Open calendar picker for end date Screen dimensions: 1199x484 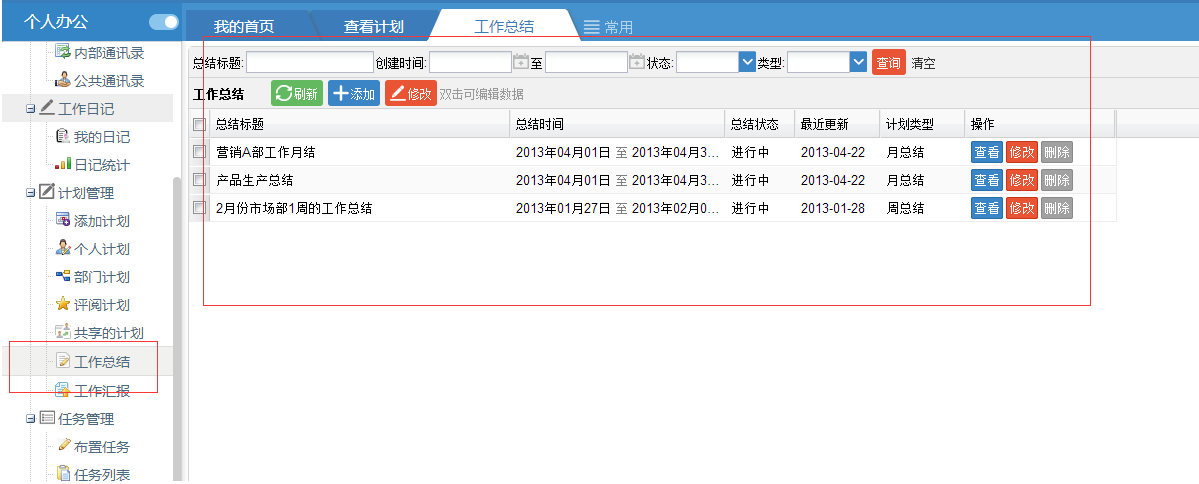[637, 62]
